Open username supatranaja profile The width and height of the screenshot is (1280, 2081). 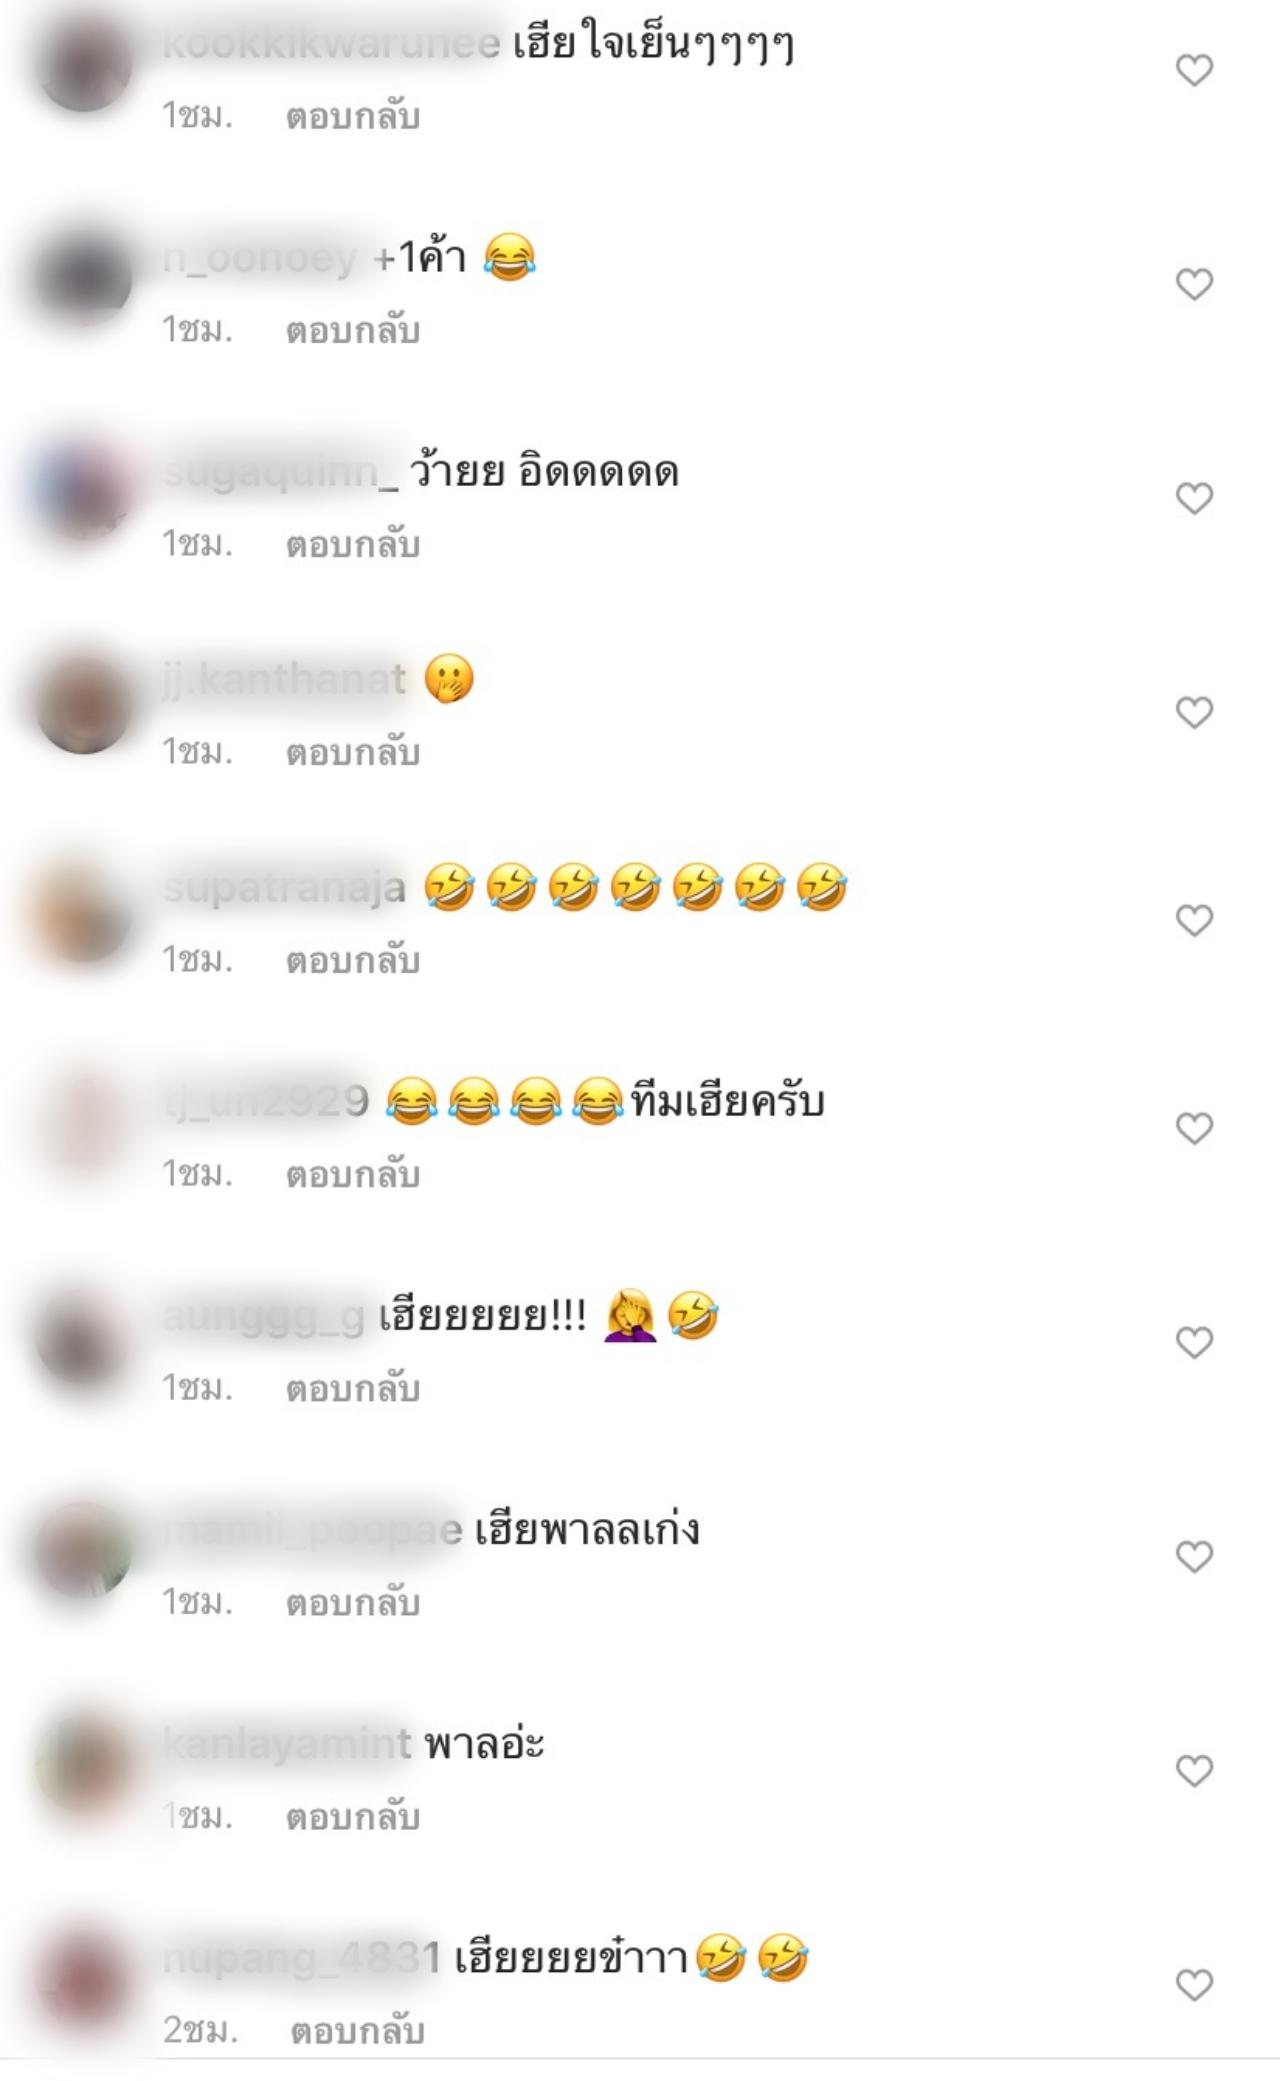[x=284, y=888]
